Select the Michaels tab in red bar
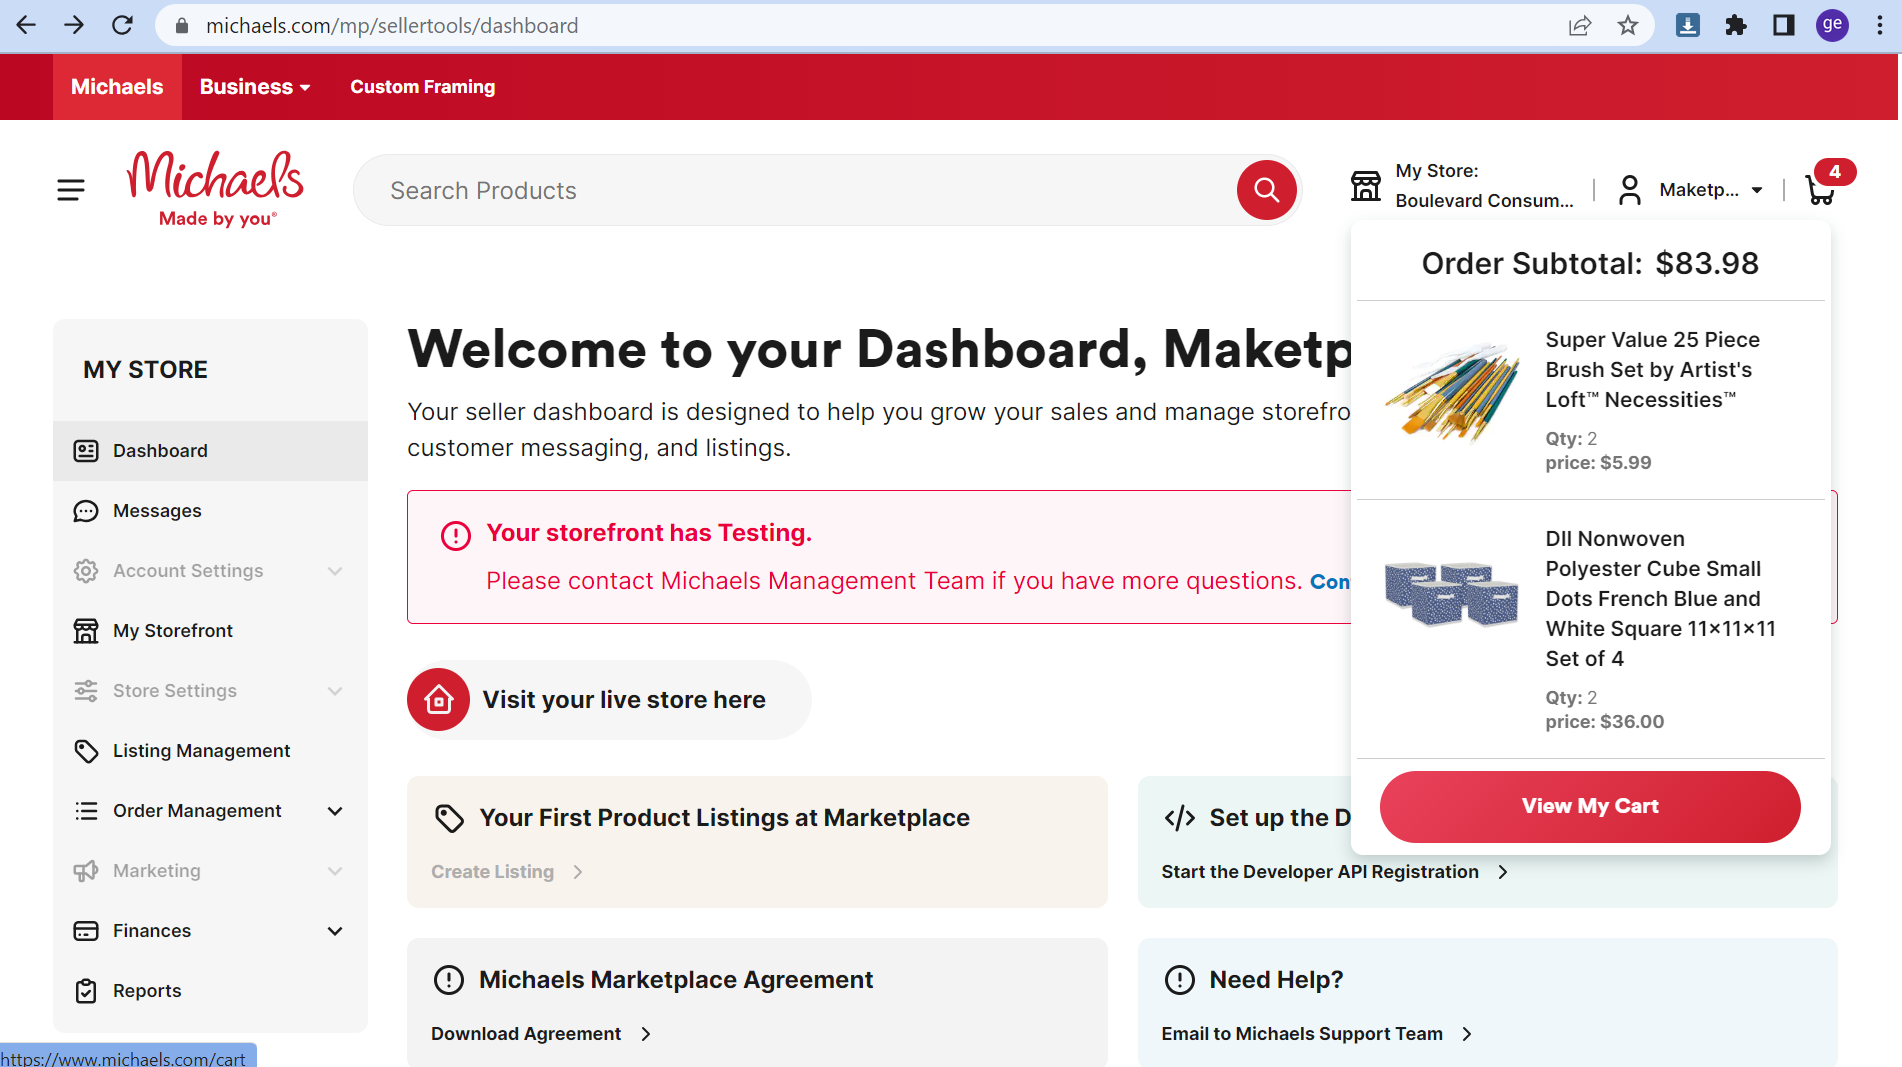Viewport: 1902px width, 1067px height. pyautogui.click(x=117, y=87)
